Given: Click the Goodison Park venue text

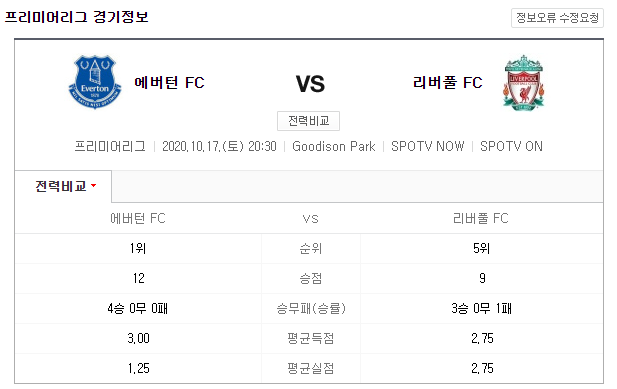Looking at the screenshot, I should tap(334, 146).
